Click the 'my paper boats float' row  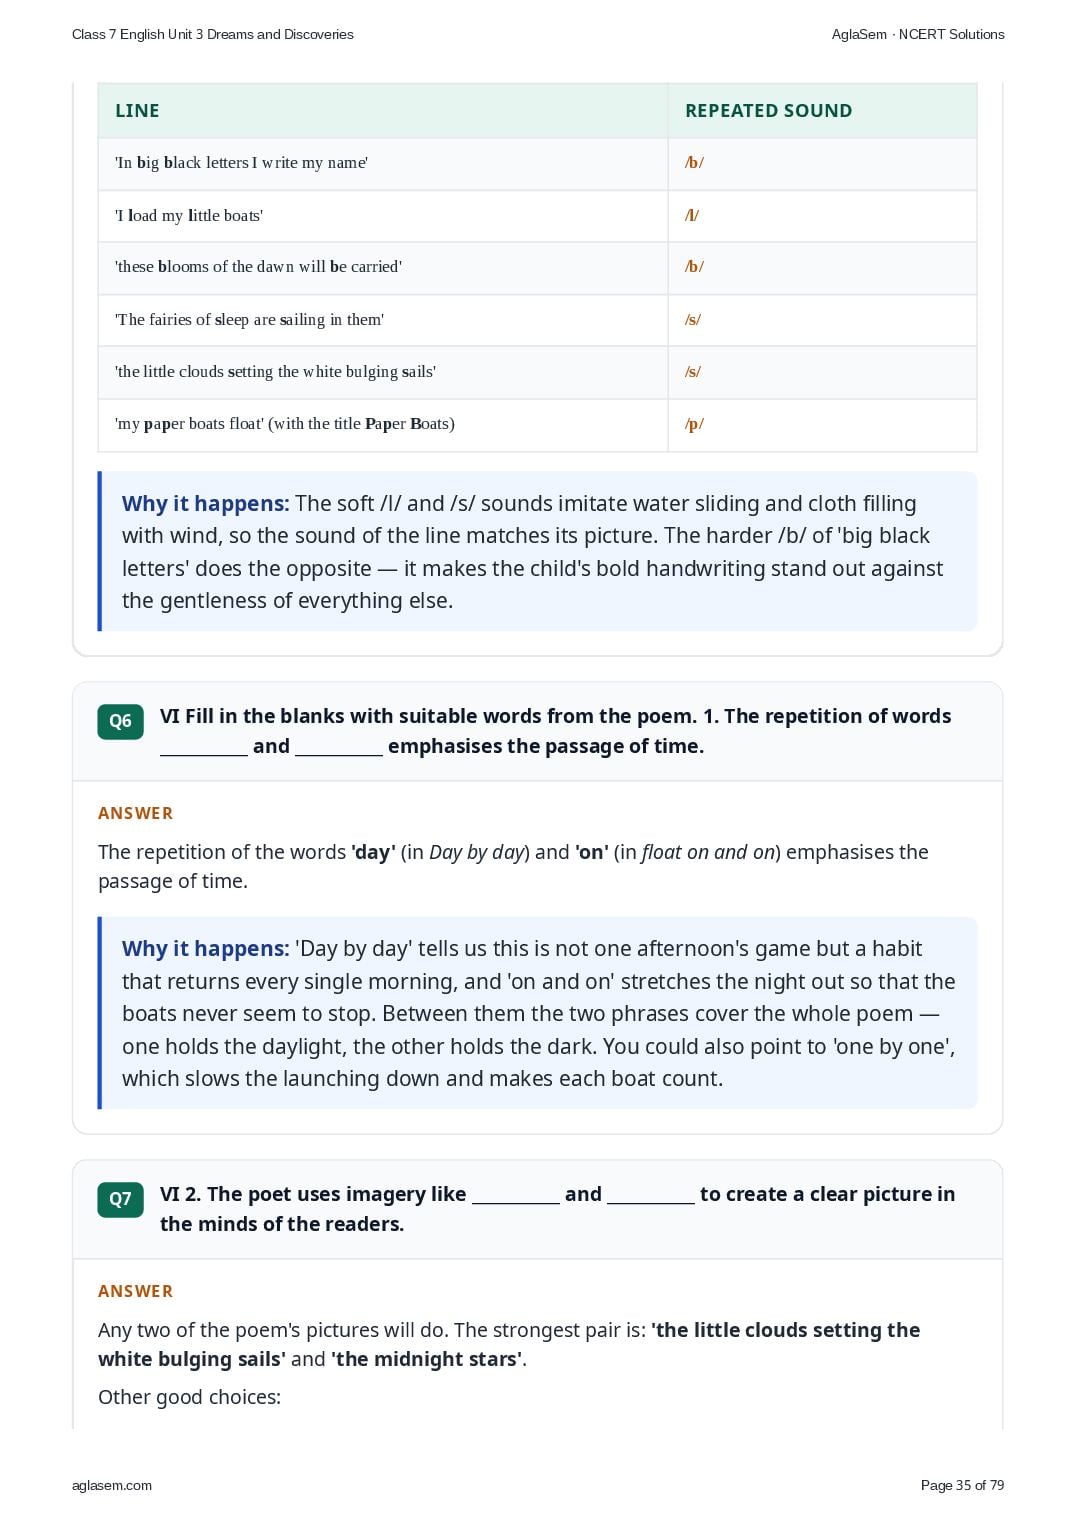pos(537,424)
